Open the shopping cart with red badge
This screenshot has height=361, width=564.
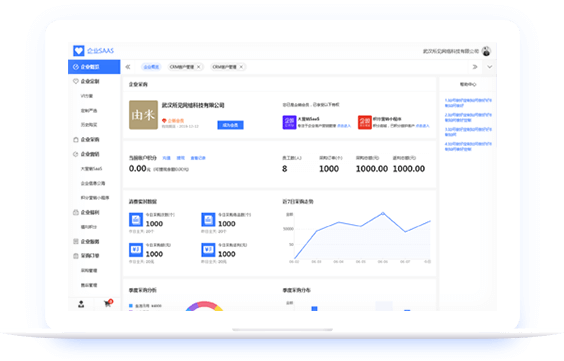pyautogui.click(x=108, y=303)
